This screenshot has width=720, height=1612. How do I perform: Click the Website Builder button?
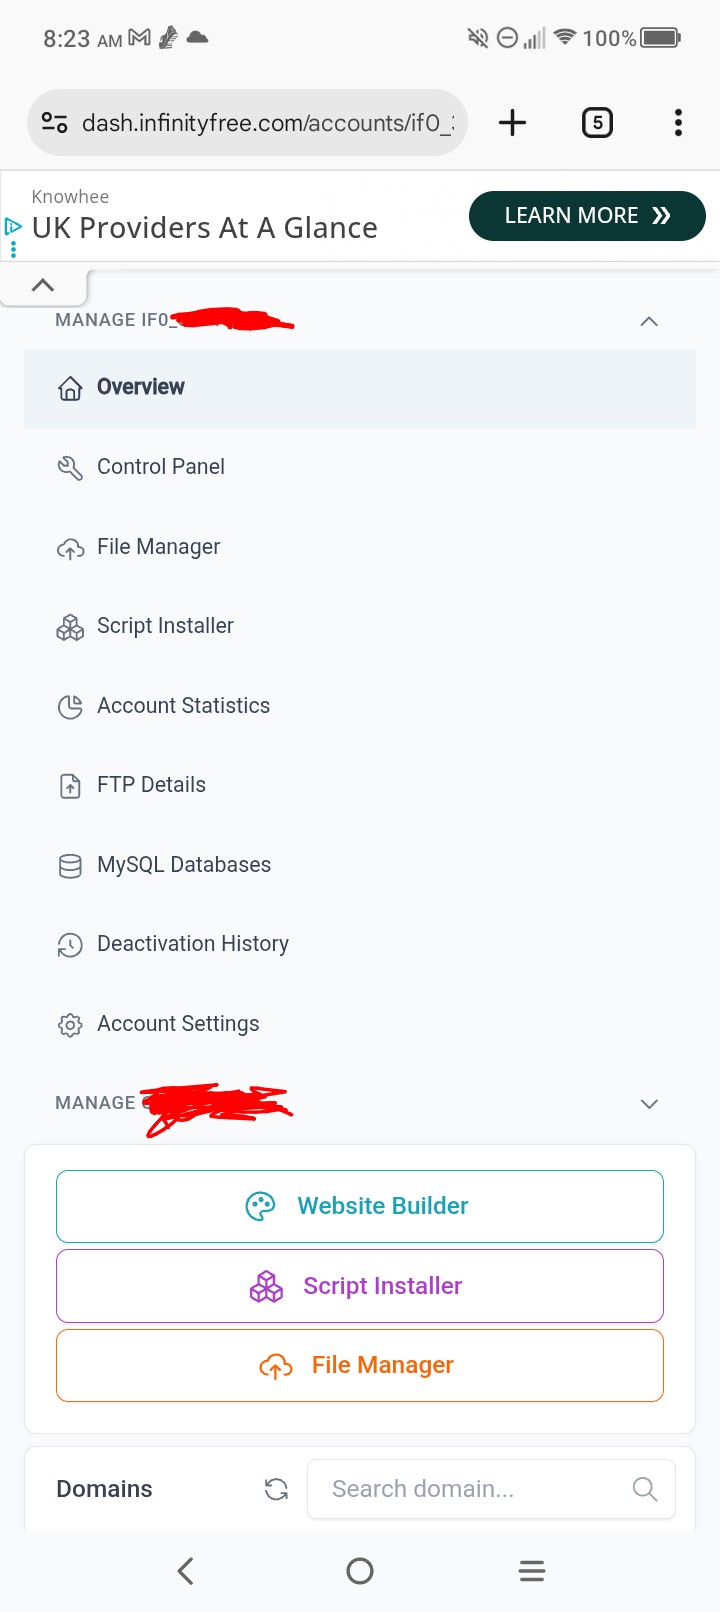click(360, 1206)
